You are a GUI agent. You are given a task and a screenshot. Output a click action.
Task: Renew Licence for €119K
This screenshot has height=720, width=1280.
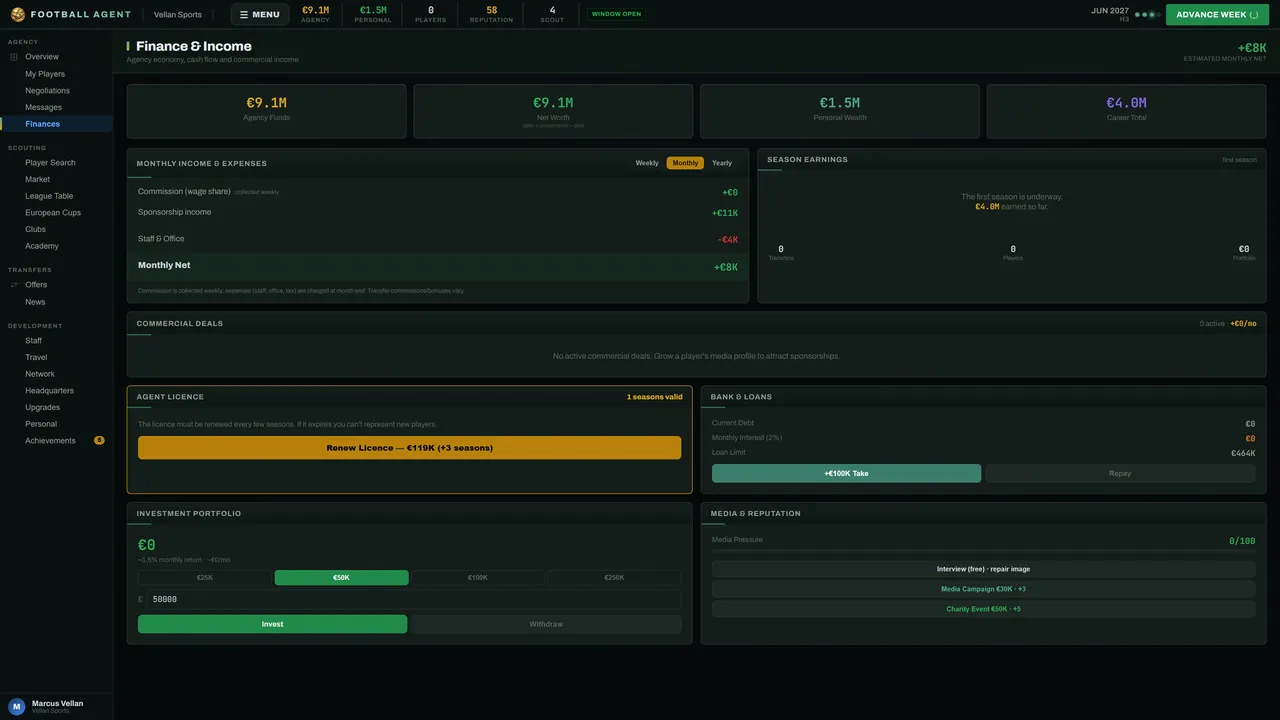pos(409,448)
